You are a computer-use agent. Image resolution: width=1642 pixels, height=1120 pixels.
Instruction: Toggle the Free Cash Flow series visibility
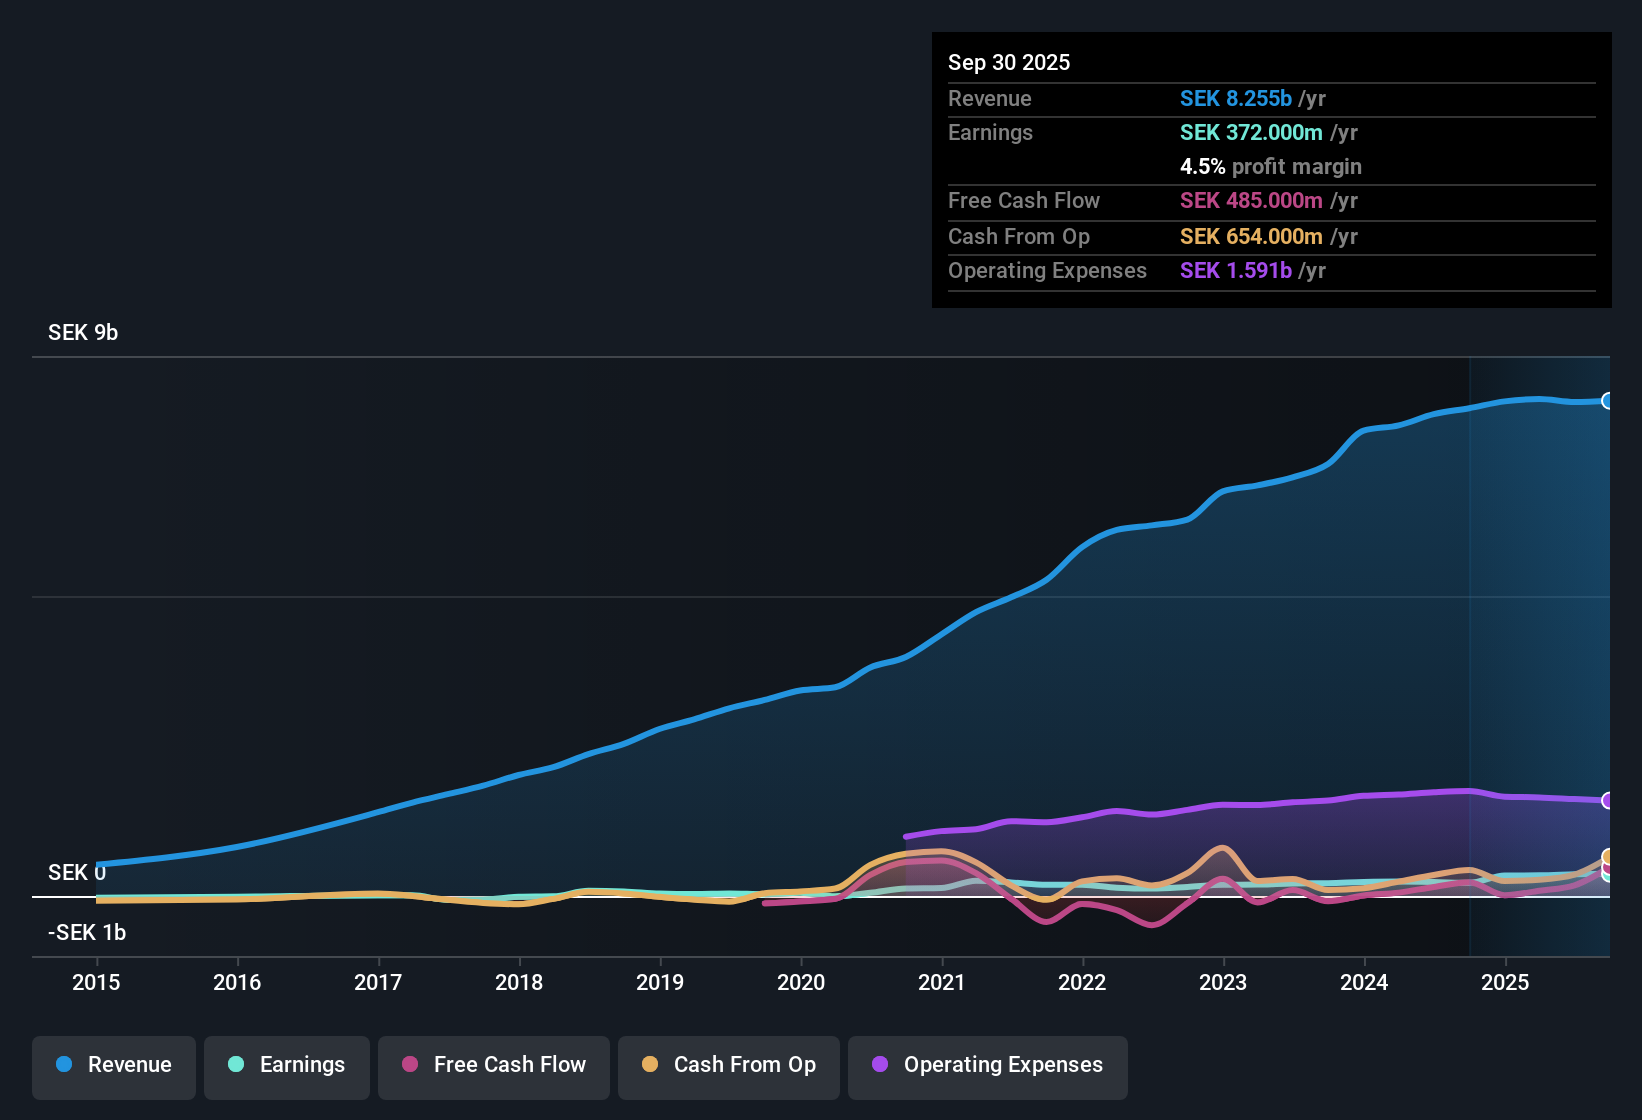[493, 1065]
